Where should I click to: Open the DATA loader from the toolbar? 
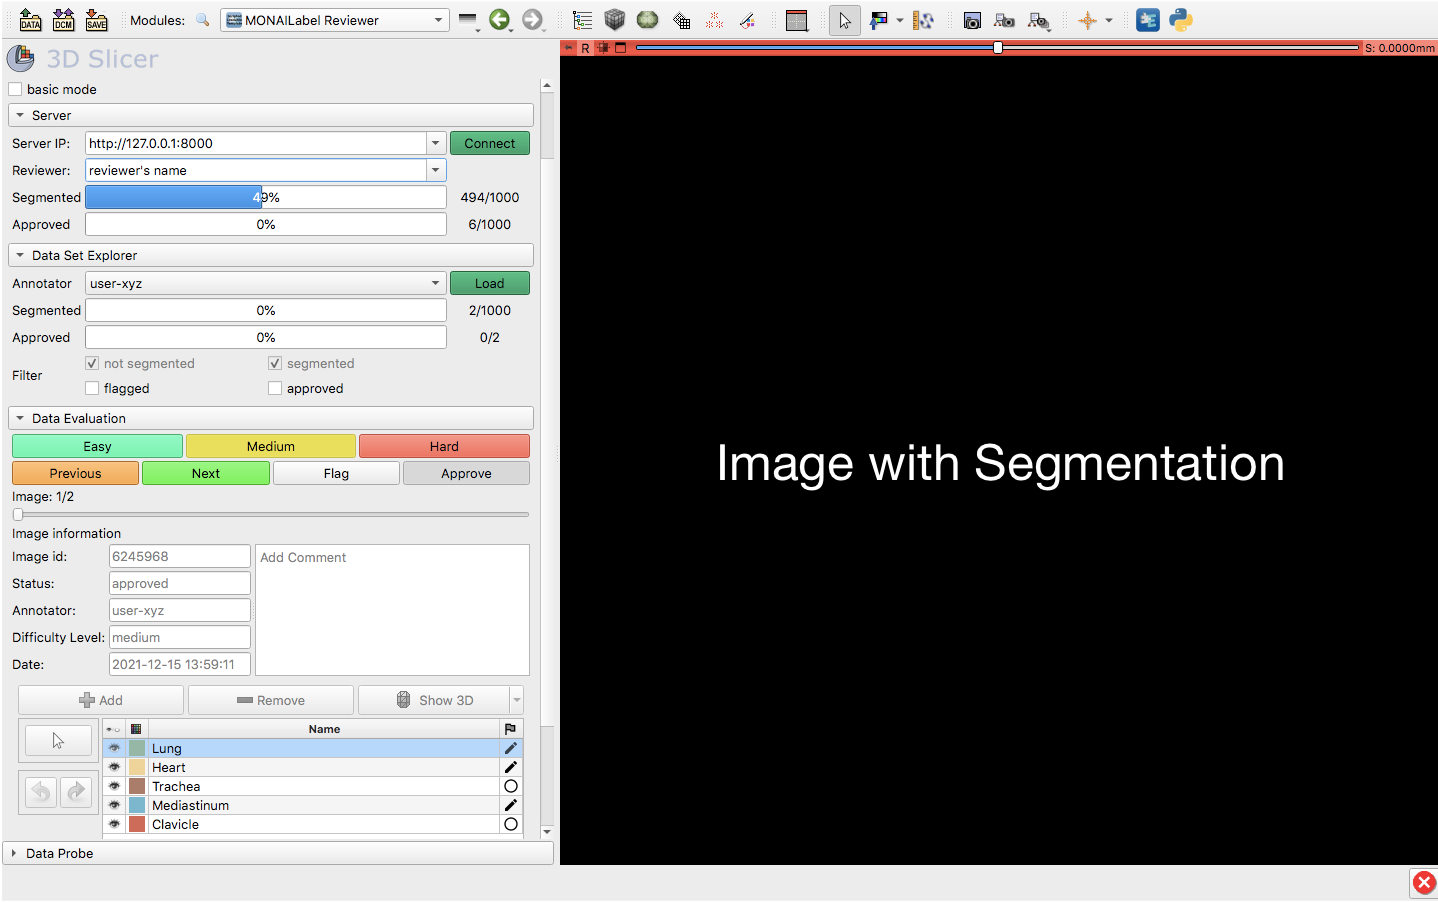[30, 20]
